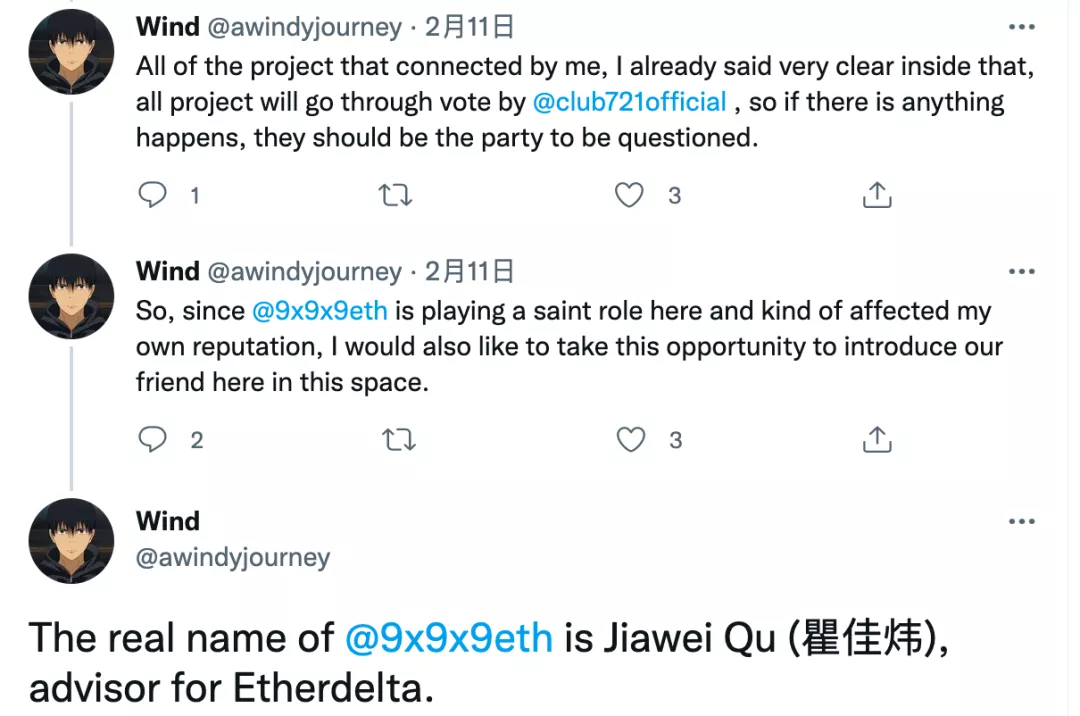
Task: Open @awindyjourney handle in third tweet
Action: click(x=233, y=558)
